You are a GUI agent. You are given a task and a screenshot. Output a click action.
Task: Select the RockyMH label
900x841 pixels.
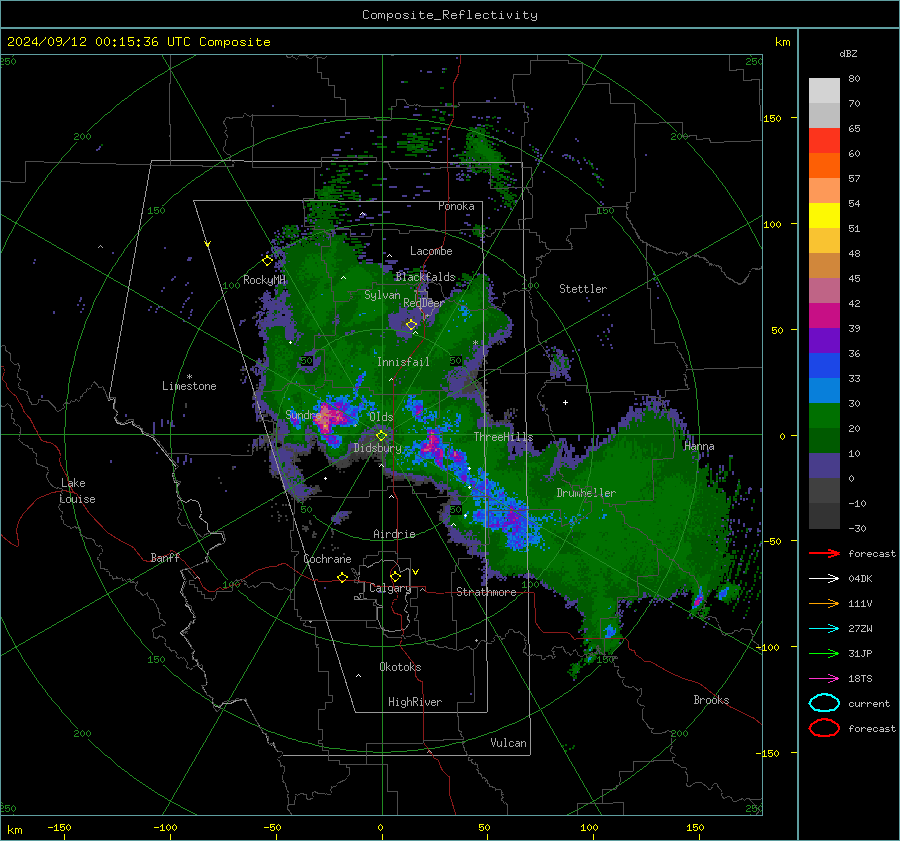264,280
